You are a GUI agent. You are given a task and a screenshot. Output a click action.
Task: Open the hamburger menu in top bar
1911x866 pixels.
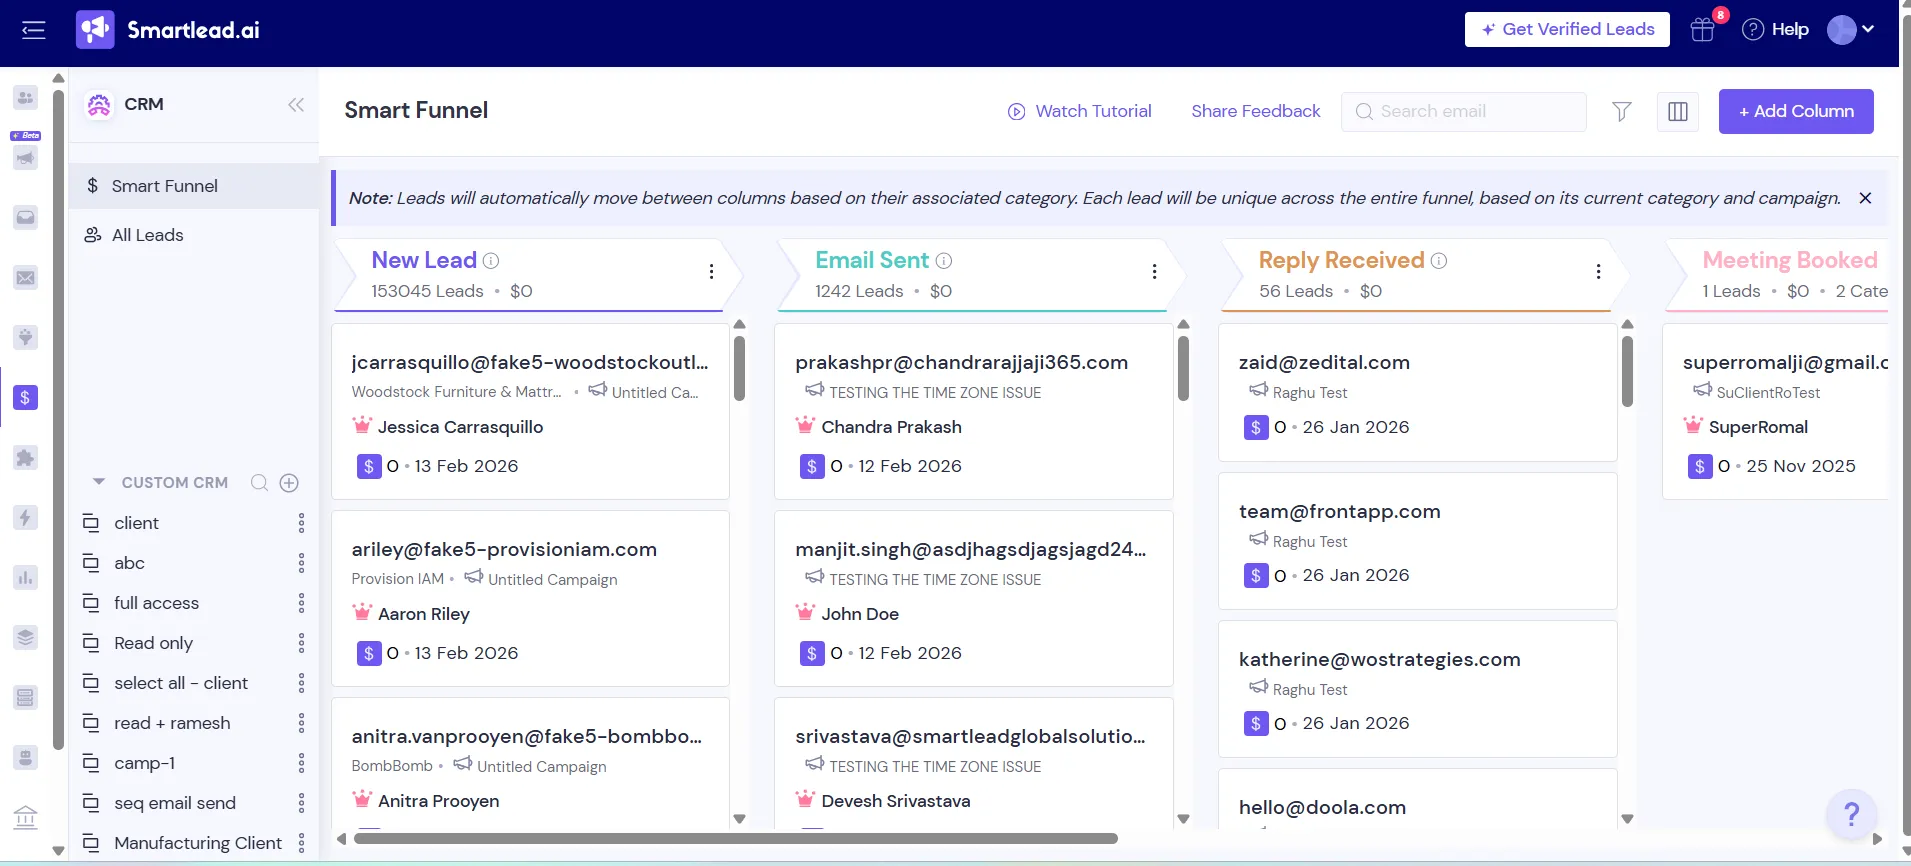(x=33, y=30)
